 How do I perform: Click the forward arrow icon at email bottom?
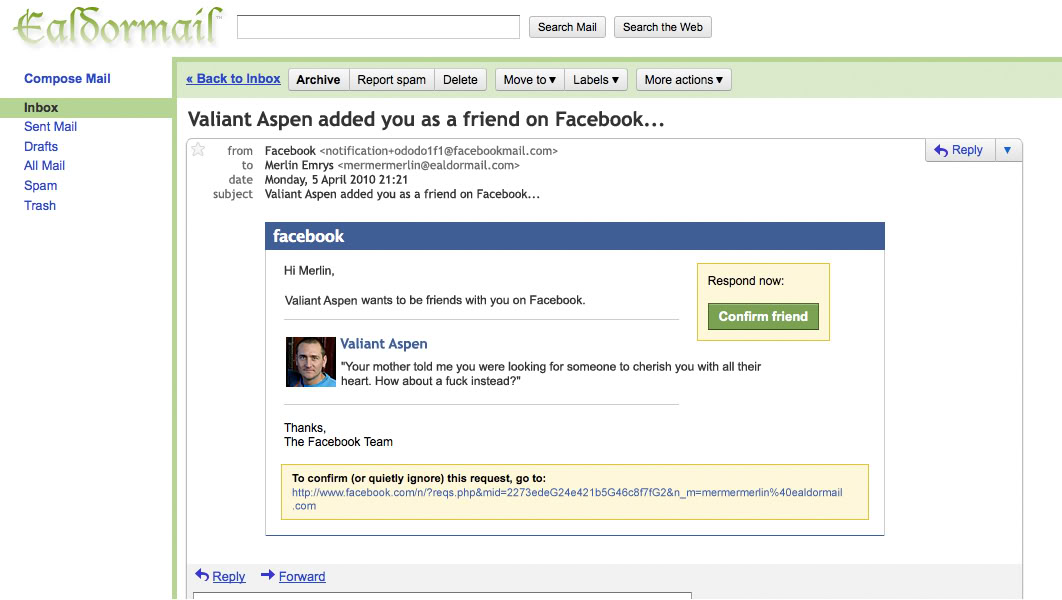[x=268, y=575]
